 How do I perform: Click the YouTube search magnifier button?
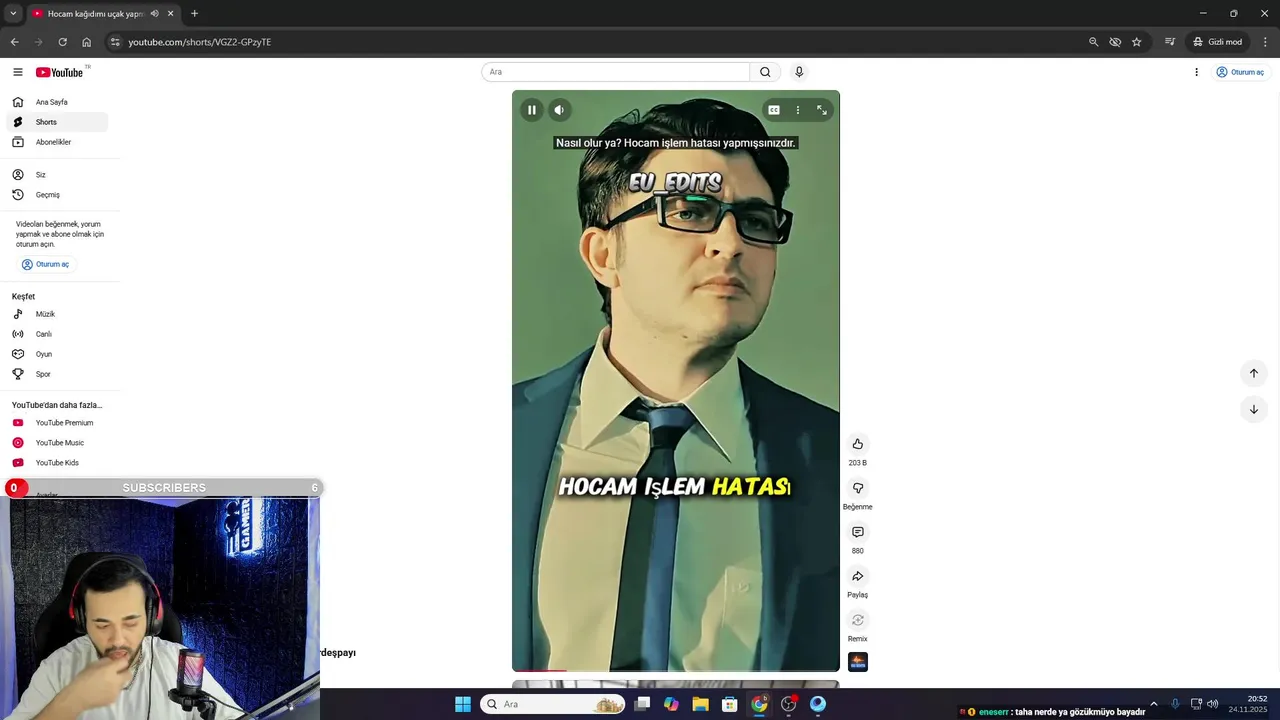coord(765,72)
